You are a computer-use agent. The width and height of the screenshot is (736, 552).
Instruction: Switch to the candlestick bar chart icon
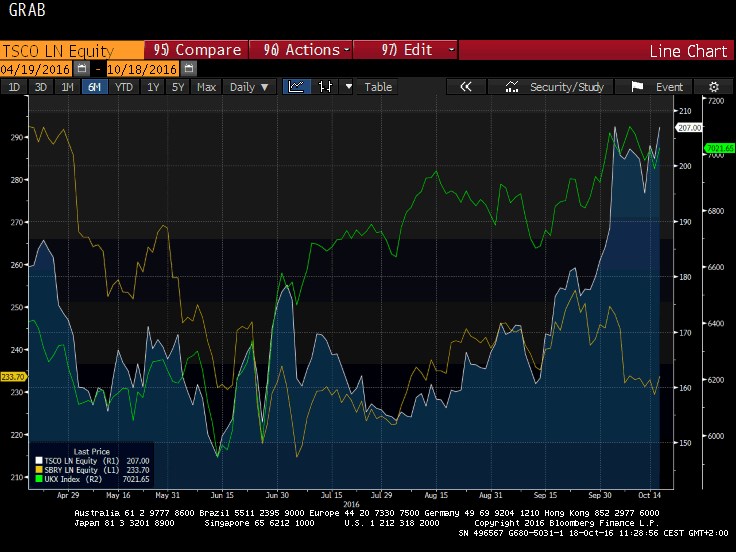324,87
